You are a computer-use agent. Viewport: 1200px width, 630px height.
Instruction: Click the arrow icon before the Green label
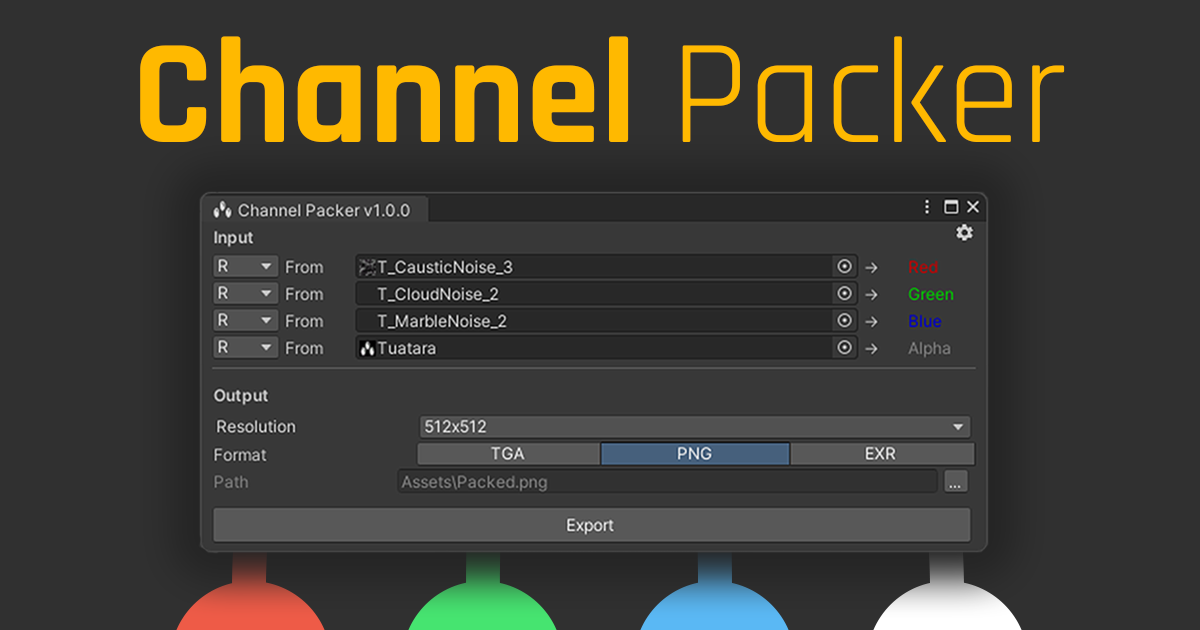(872, 293)
